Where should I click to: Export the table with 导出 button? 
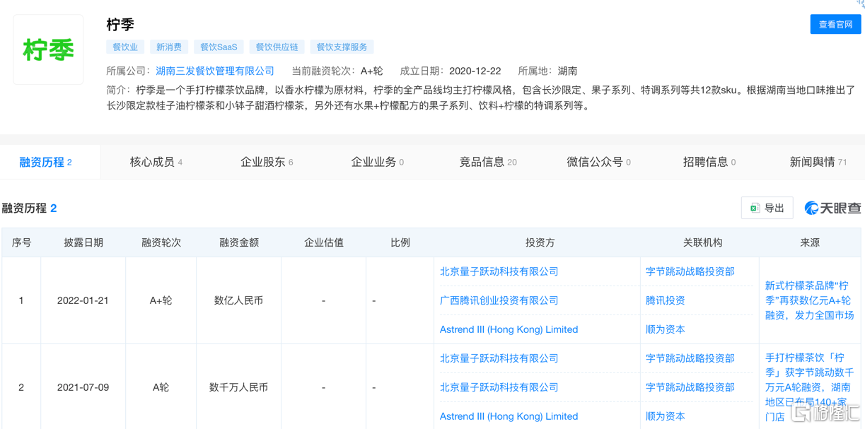pyautogui.click(x=767, y=208)
